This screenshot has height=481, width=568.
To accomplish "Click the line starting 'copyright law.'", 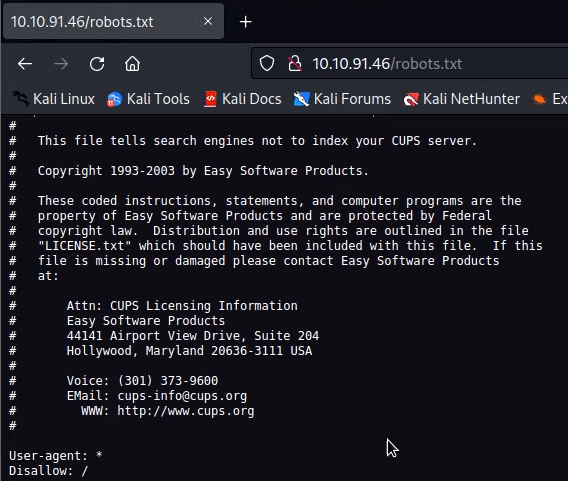I will pyautogui.click(x=283, y=231).
